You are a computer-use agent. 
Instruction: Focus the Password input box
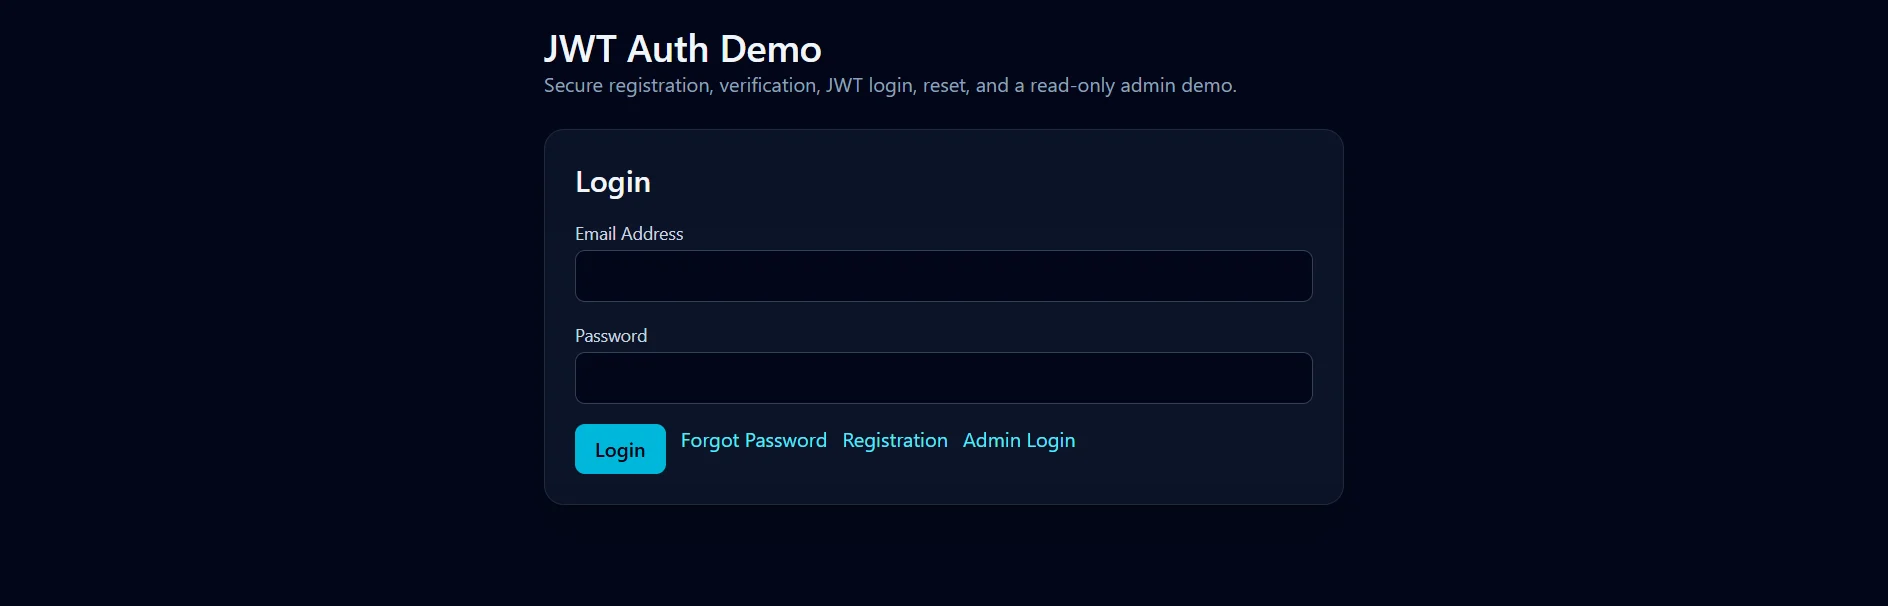[943, 378]
